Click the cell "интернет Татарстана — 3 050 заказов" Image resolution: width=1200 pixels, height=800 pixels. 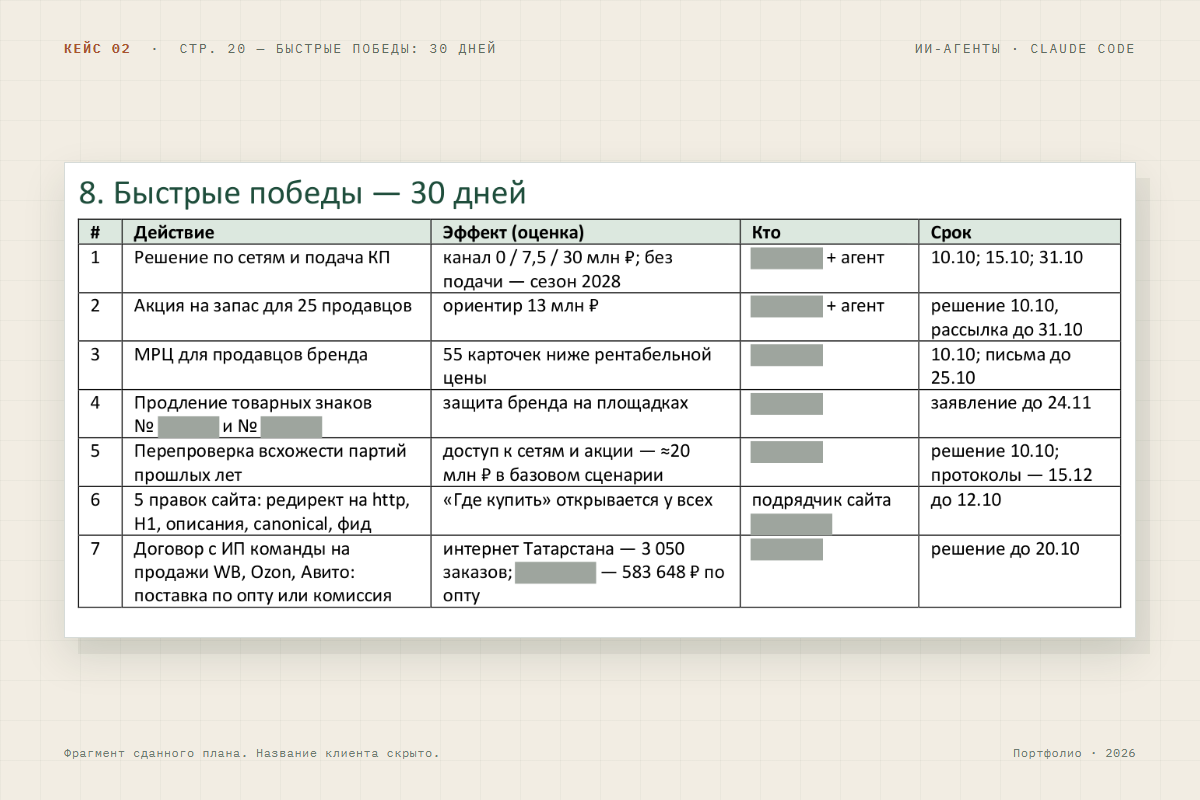coord(583,572)
